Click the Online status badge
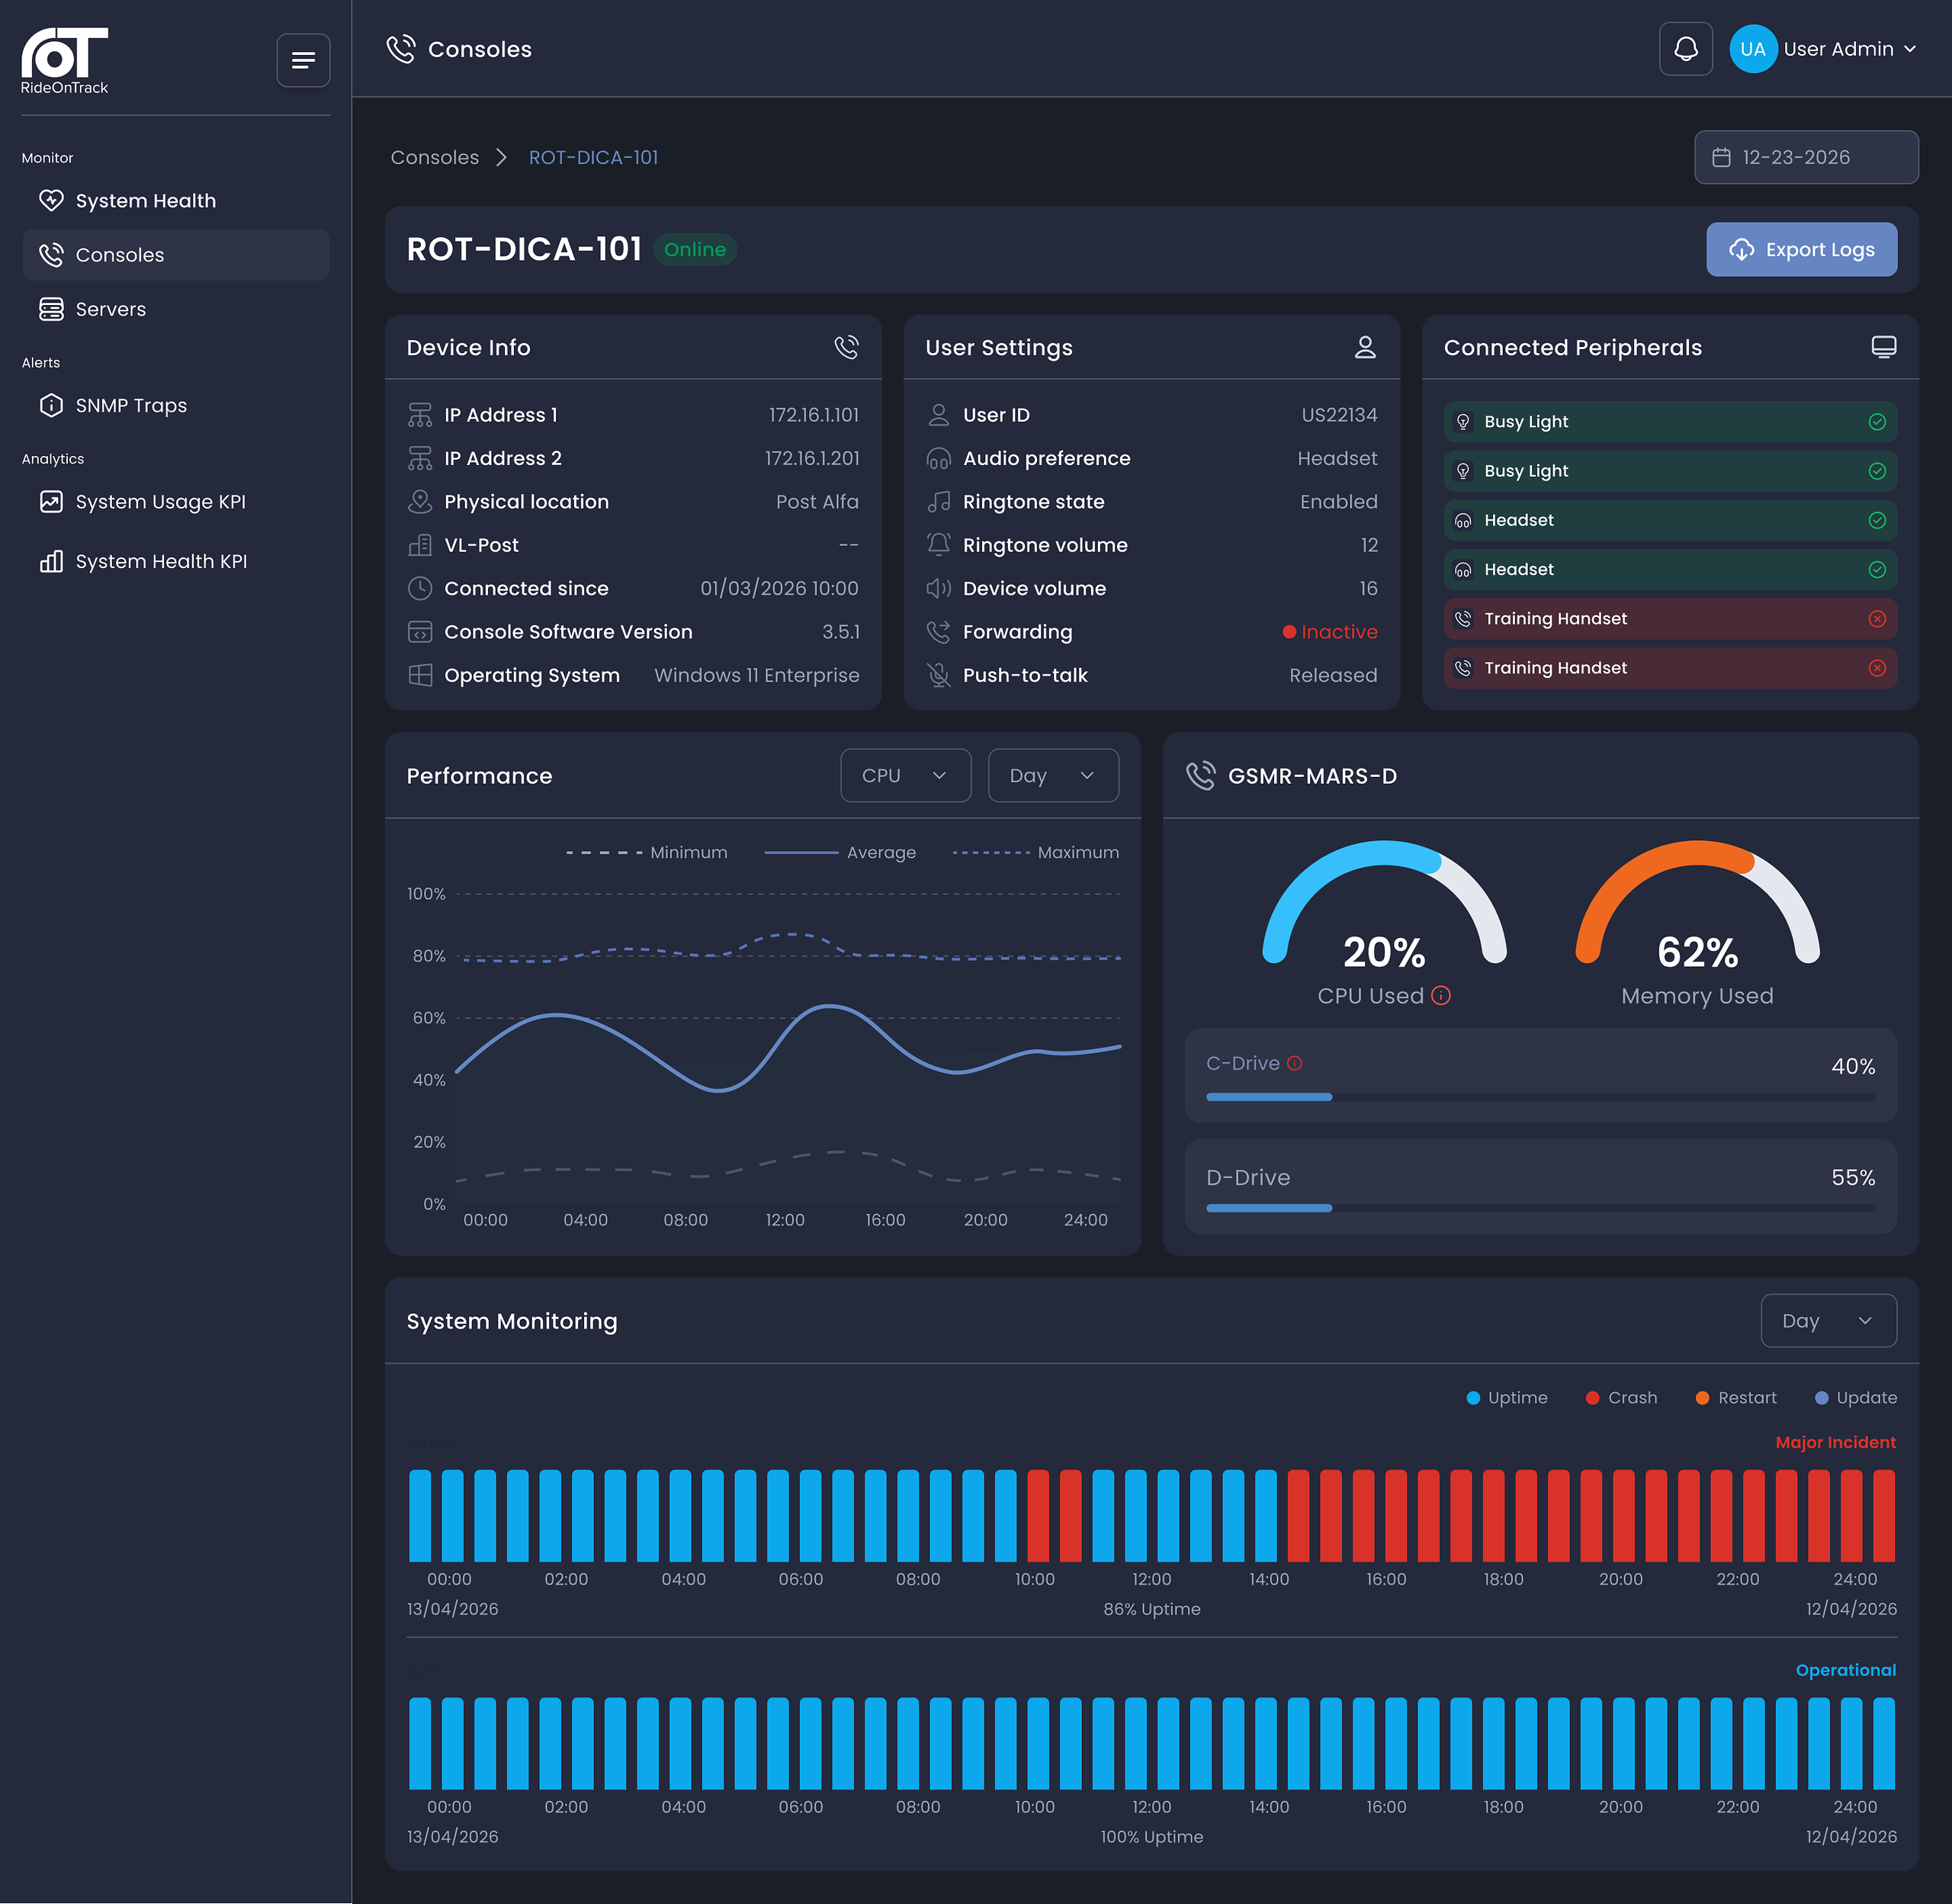The height and width of the screenshot is (1904, 1952). (695, 249)
